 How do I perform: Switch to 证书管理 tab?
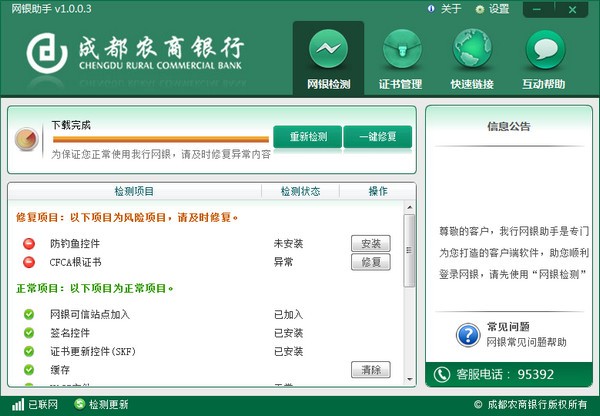click(400, 58)
